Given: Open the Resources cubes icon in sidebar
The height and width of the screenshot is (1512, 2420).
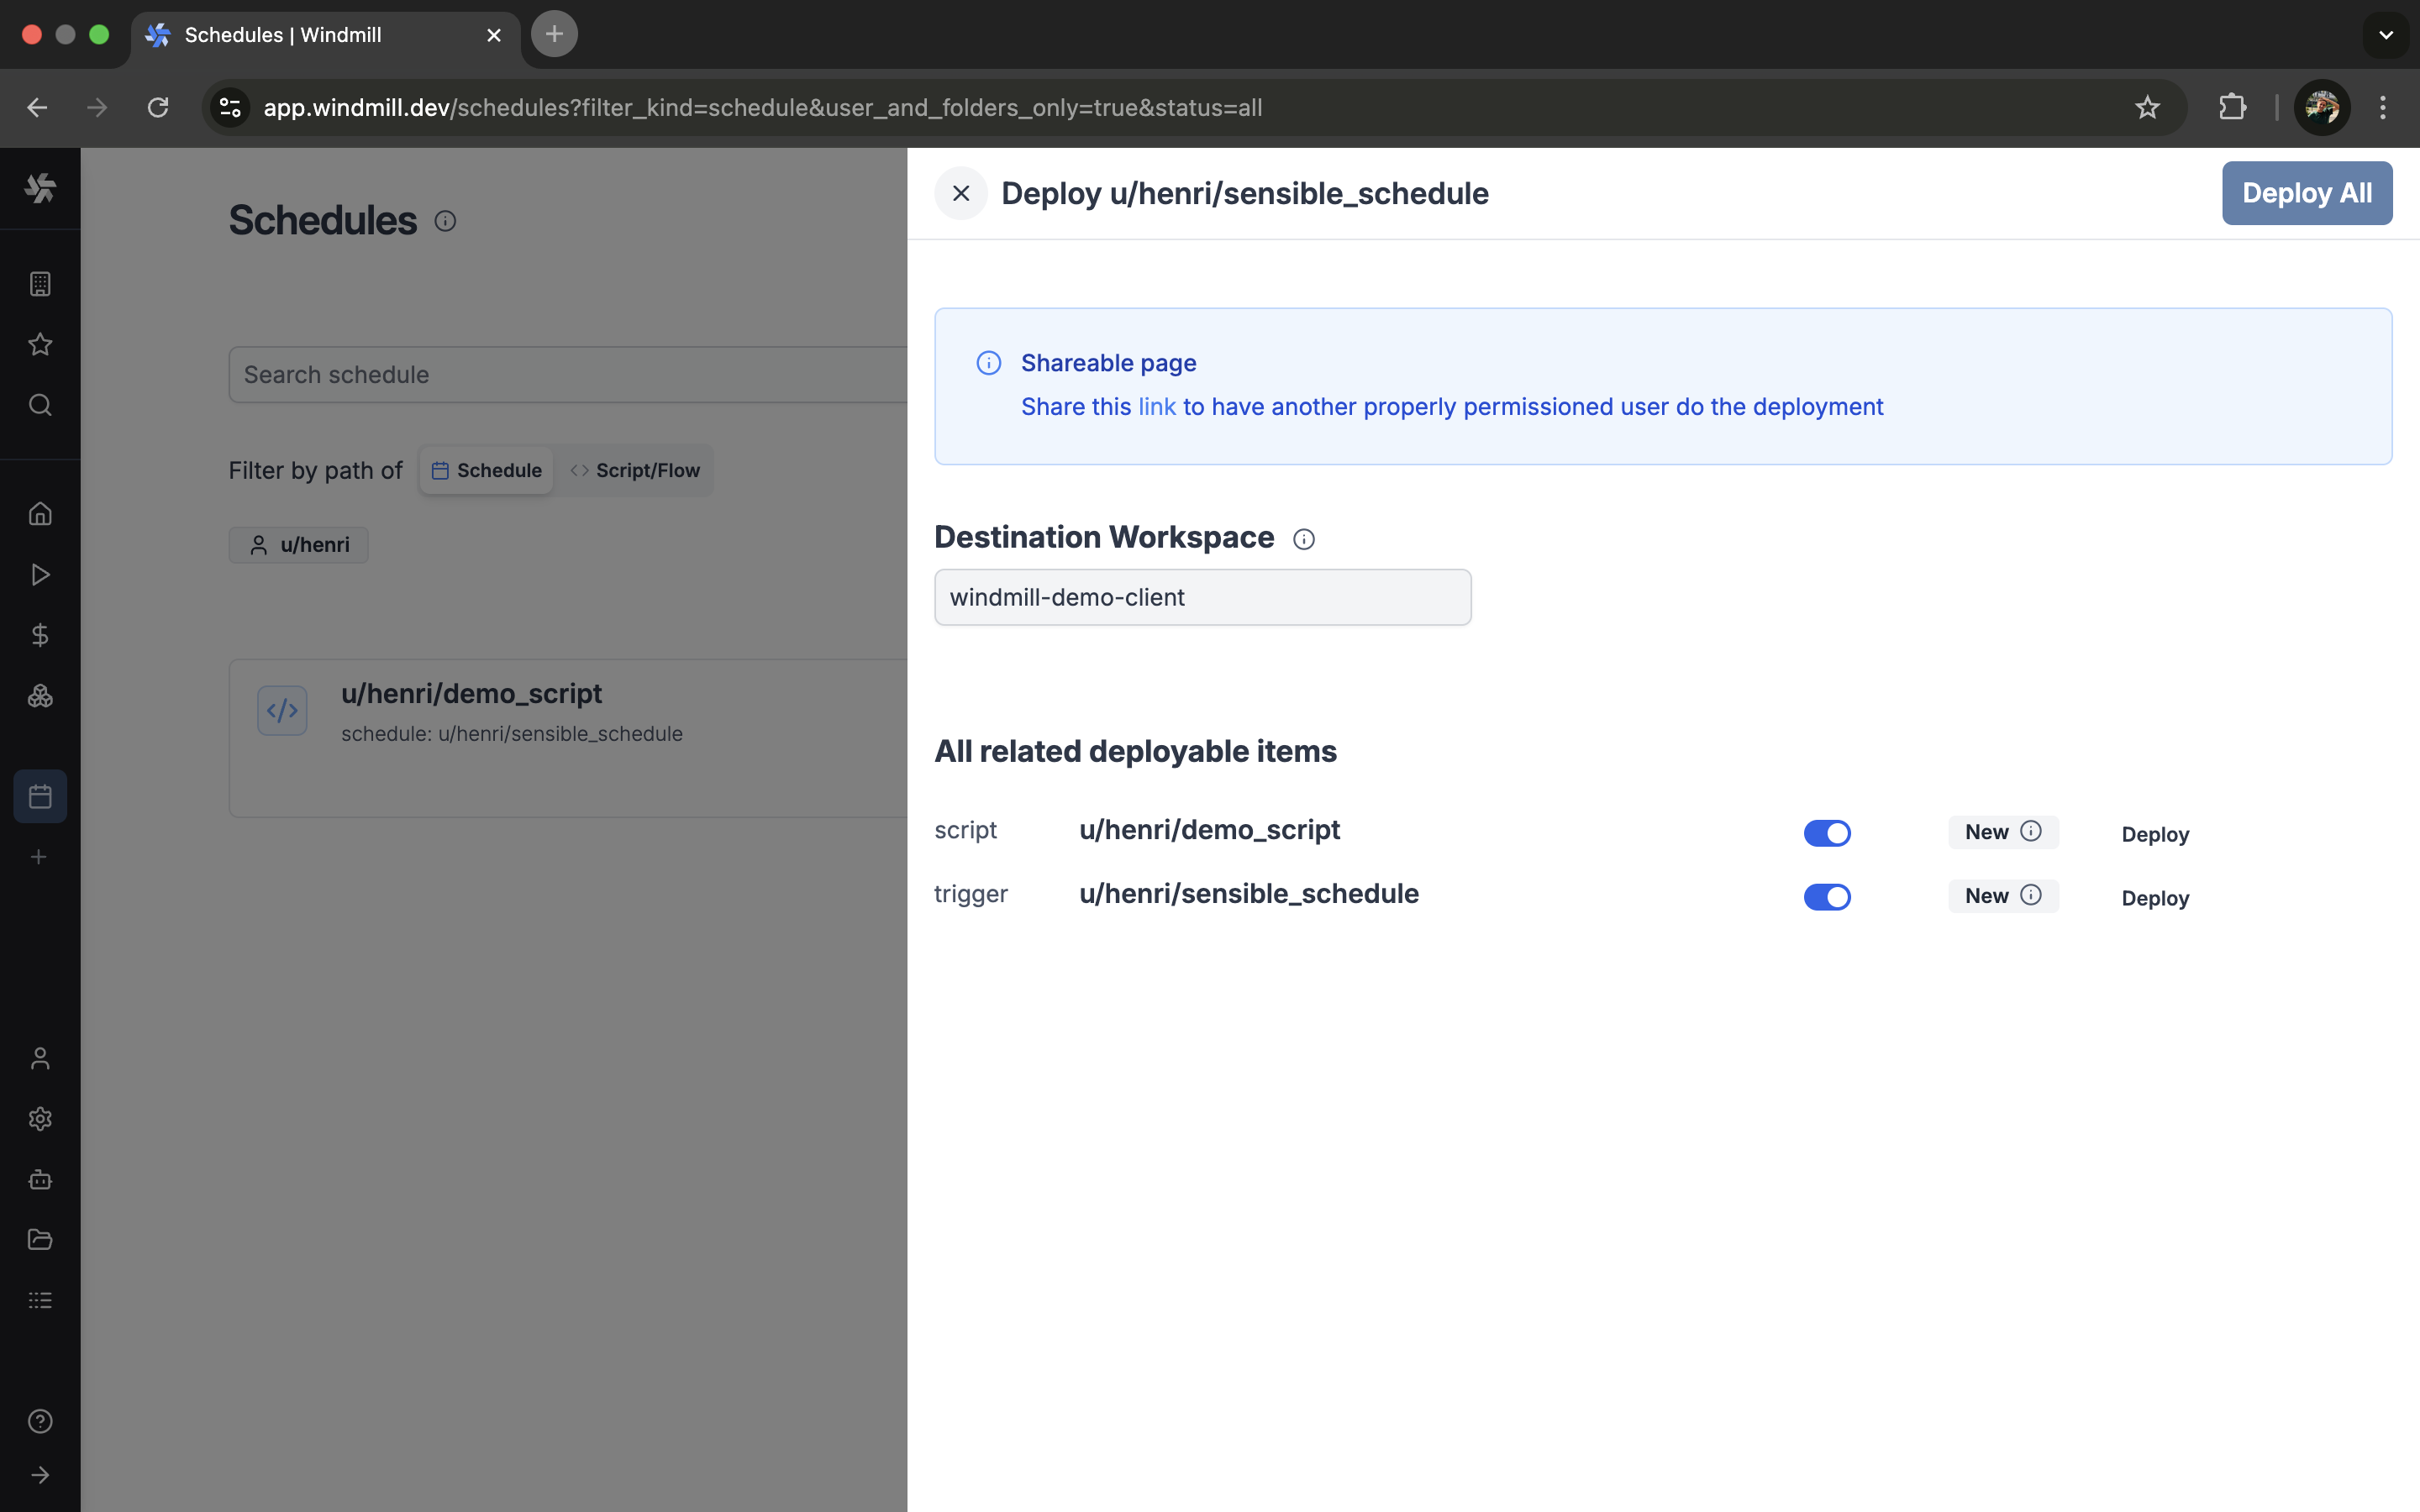Looking at the screenshot, I should 40,696.
